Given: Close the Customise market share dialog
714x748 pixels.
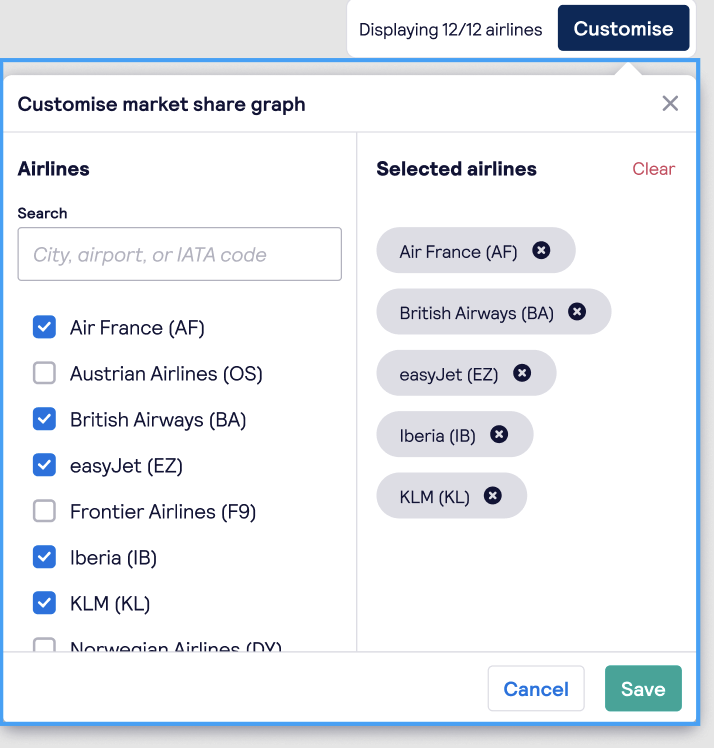Looking at the screenshot, I should [670, 103].
